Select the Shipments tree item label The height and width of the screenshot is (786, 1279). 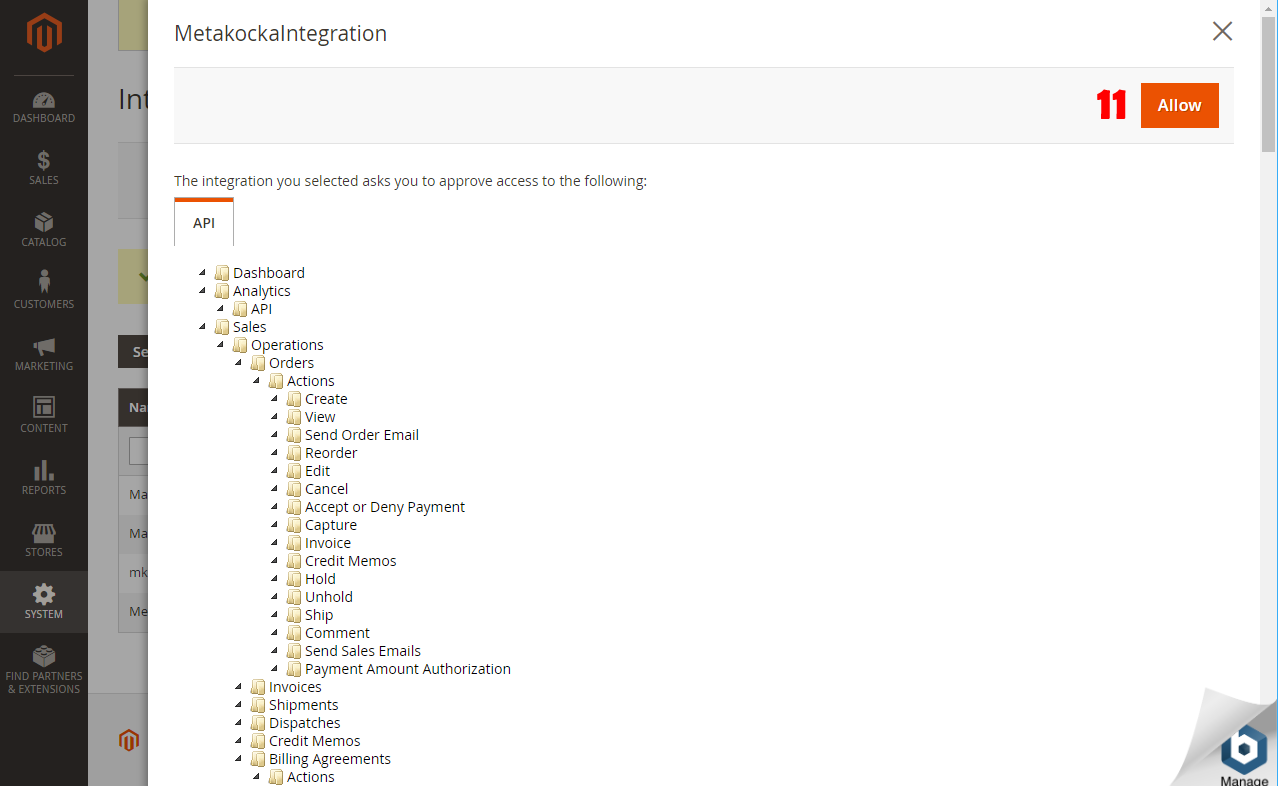tap(303, 705)
